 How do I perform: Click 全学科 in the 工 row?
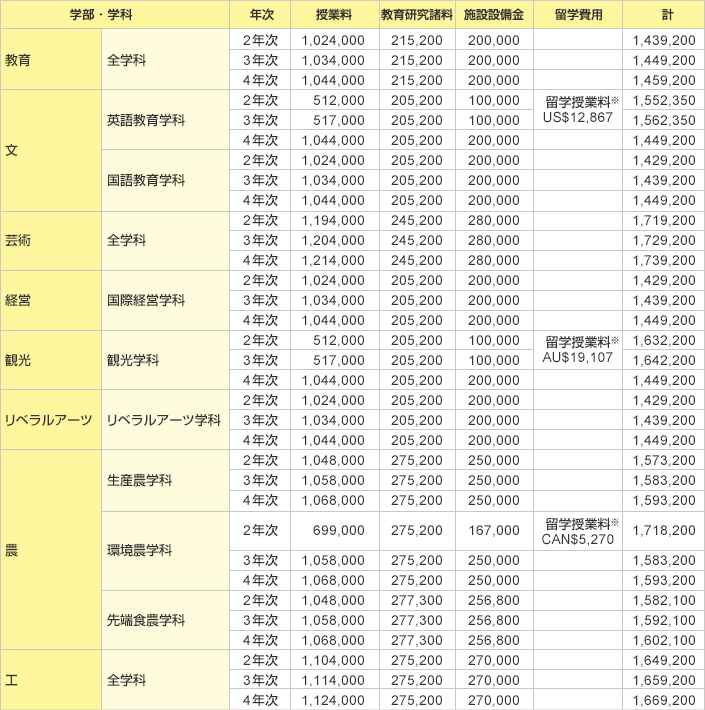(x=165, y=680)
